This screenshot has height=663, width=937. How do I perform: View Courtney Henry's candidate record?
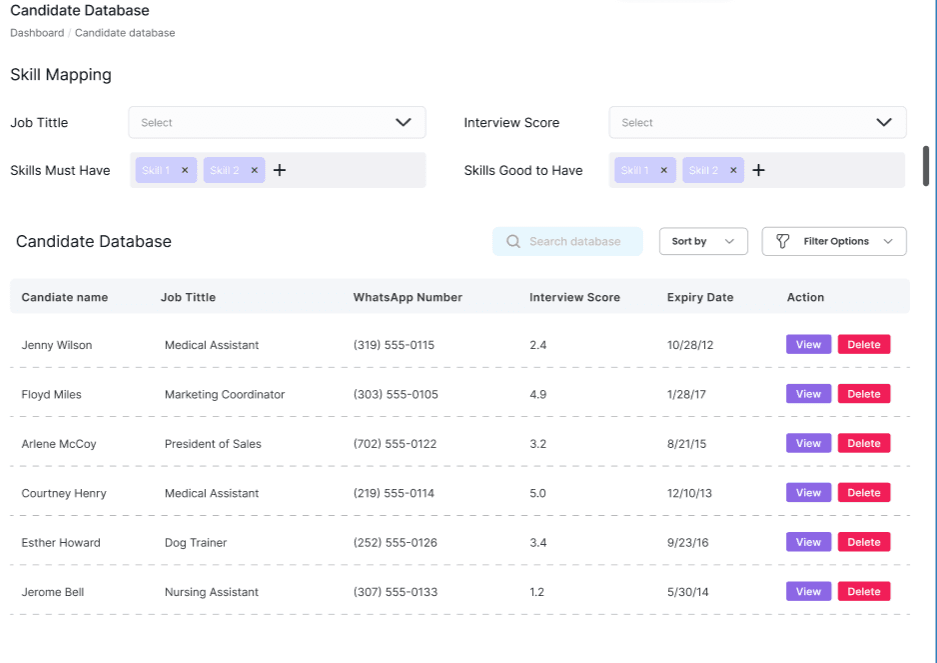[808, 493]
